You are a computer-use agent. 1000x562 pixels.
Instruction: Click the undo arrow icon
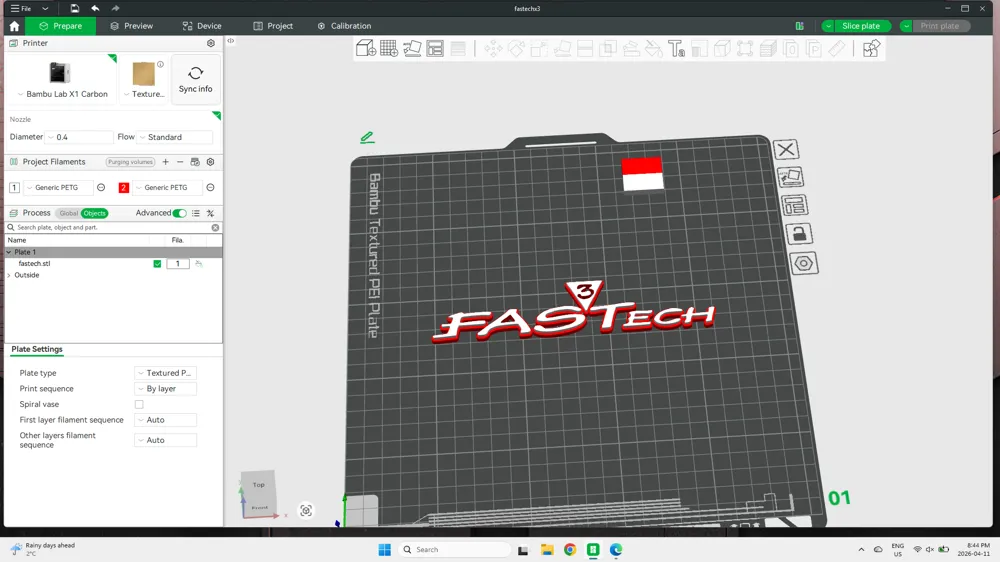coord(95,8)
